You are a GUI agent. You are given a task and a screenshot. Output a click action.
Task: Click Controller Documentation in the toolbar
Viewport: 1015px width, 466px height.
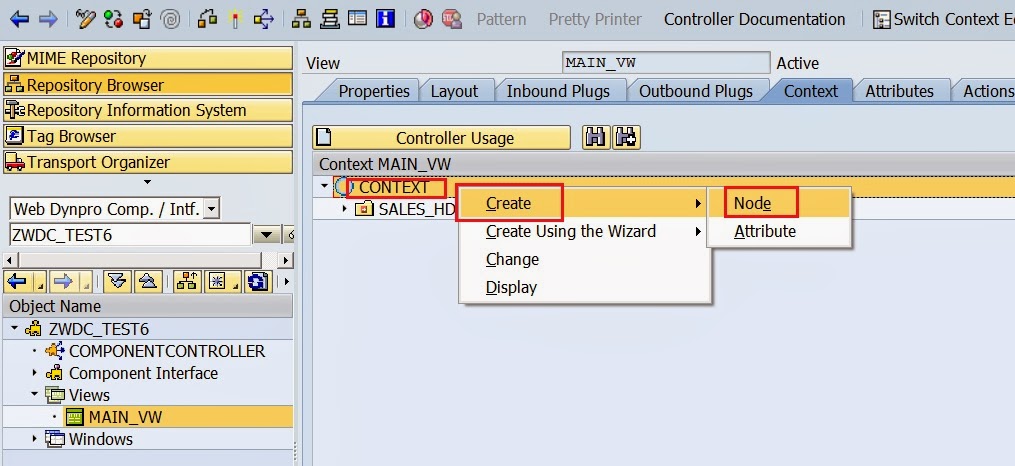pos(754,19)
